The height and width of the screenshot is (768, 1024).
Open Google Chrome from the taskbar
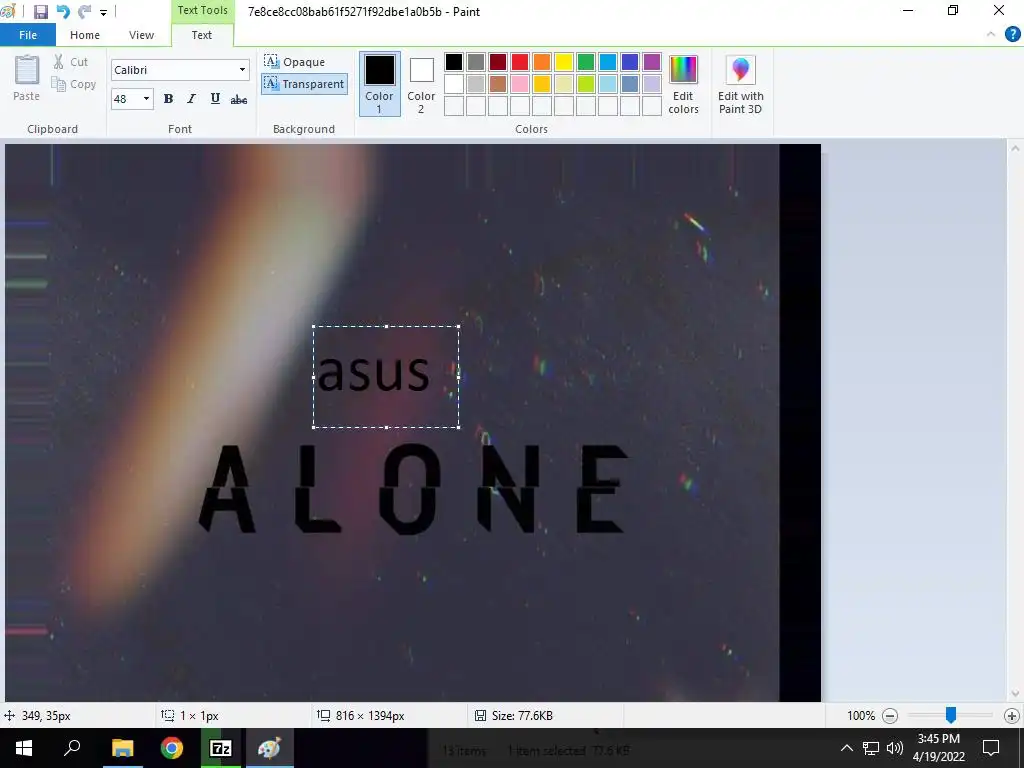(172, 748)
